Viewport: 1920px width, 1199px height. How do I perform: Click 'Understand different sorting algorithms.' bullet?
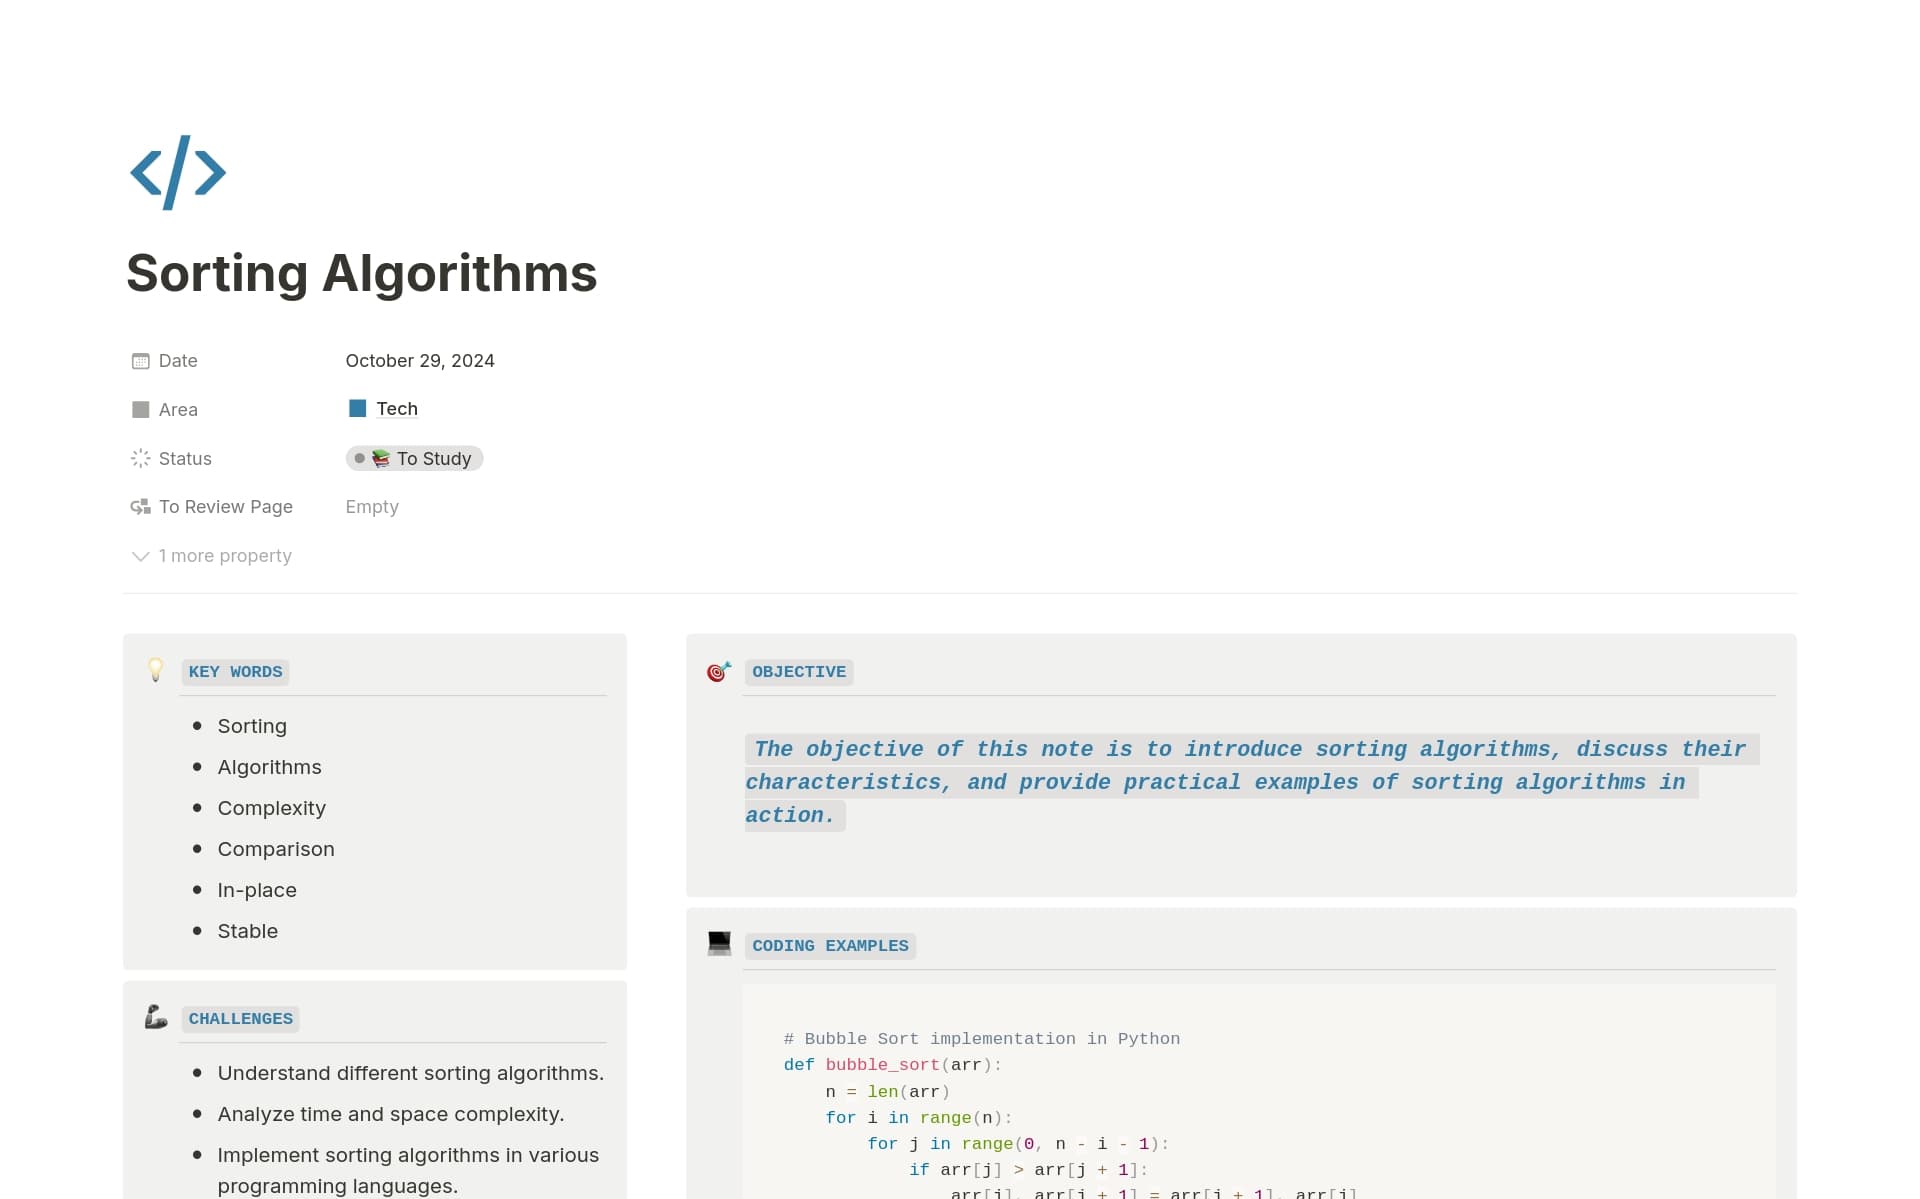411,1073
